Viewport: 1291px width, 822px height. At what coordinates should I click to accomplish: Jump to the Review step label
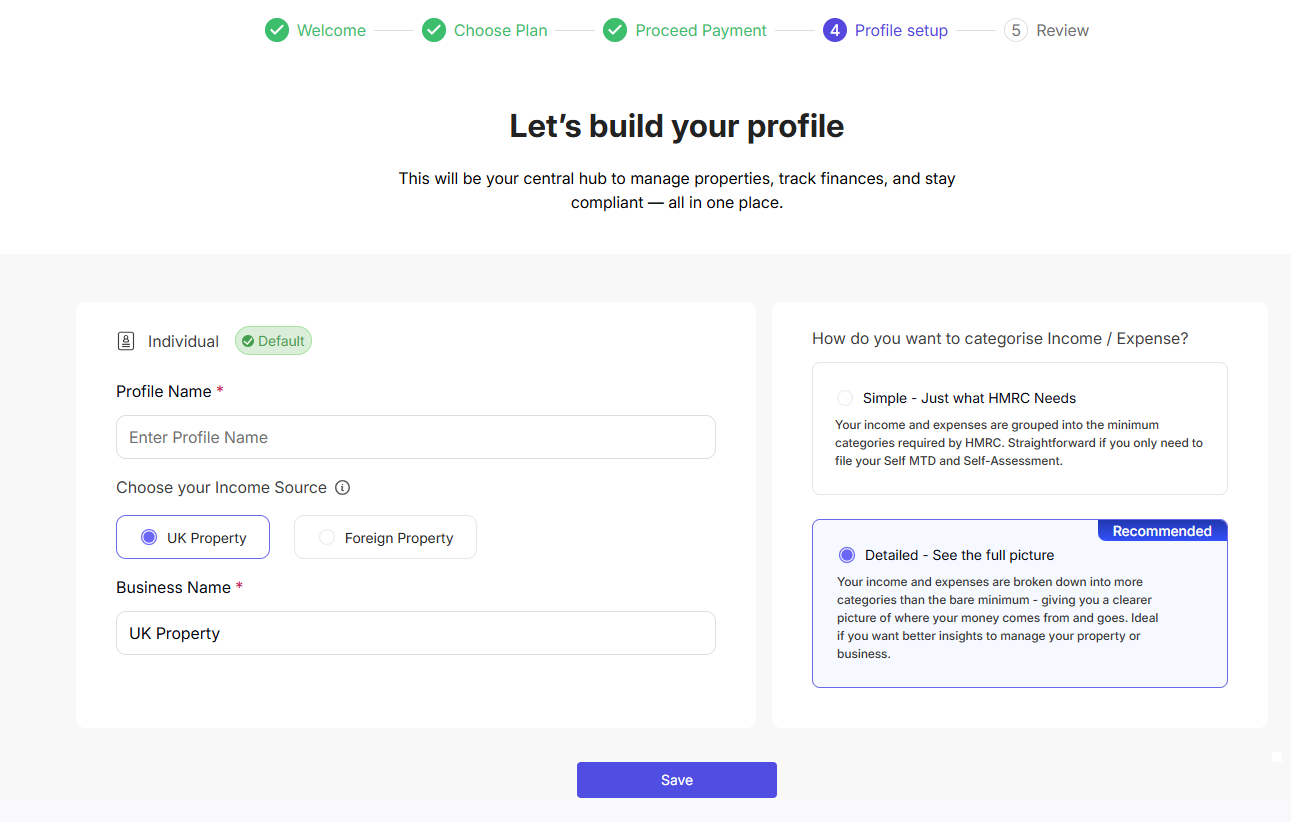tap(1062, 30)
